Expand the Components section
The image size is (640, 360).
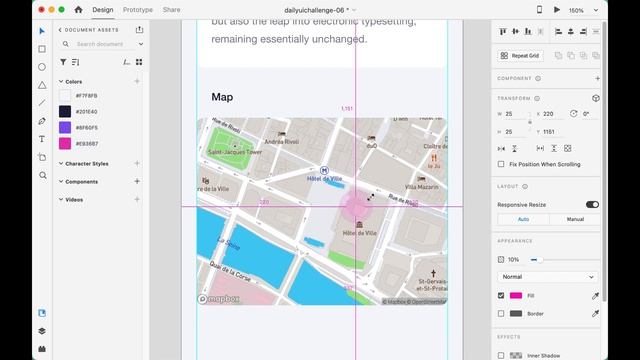pyautogui.click(x=61, y=181)
